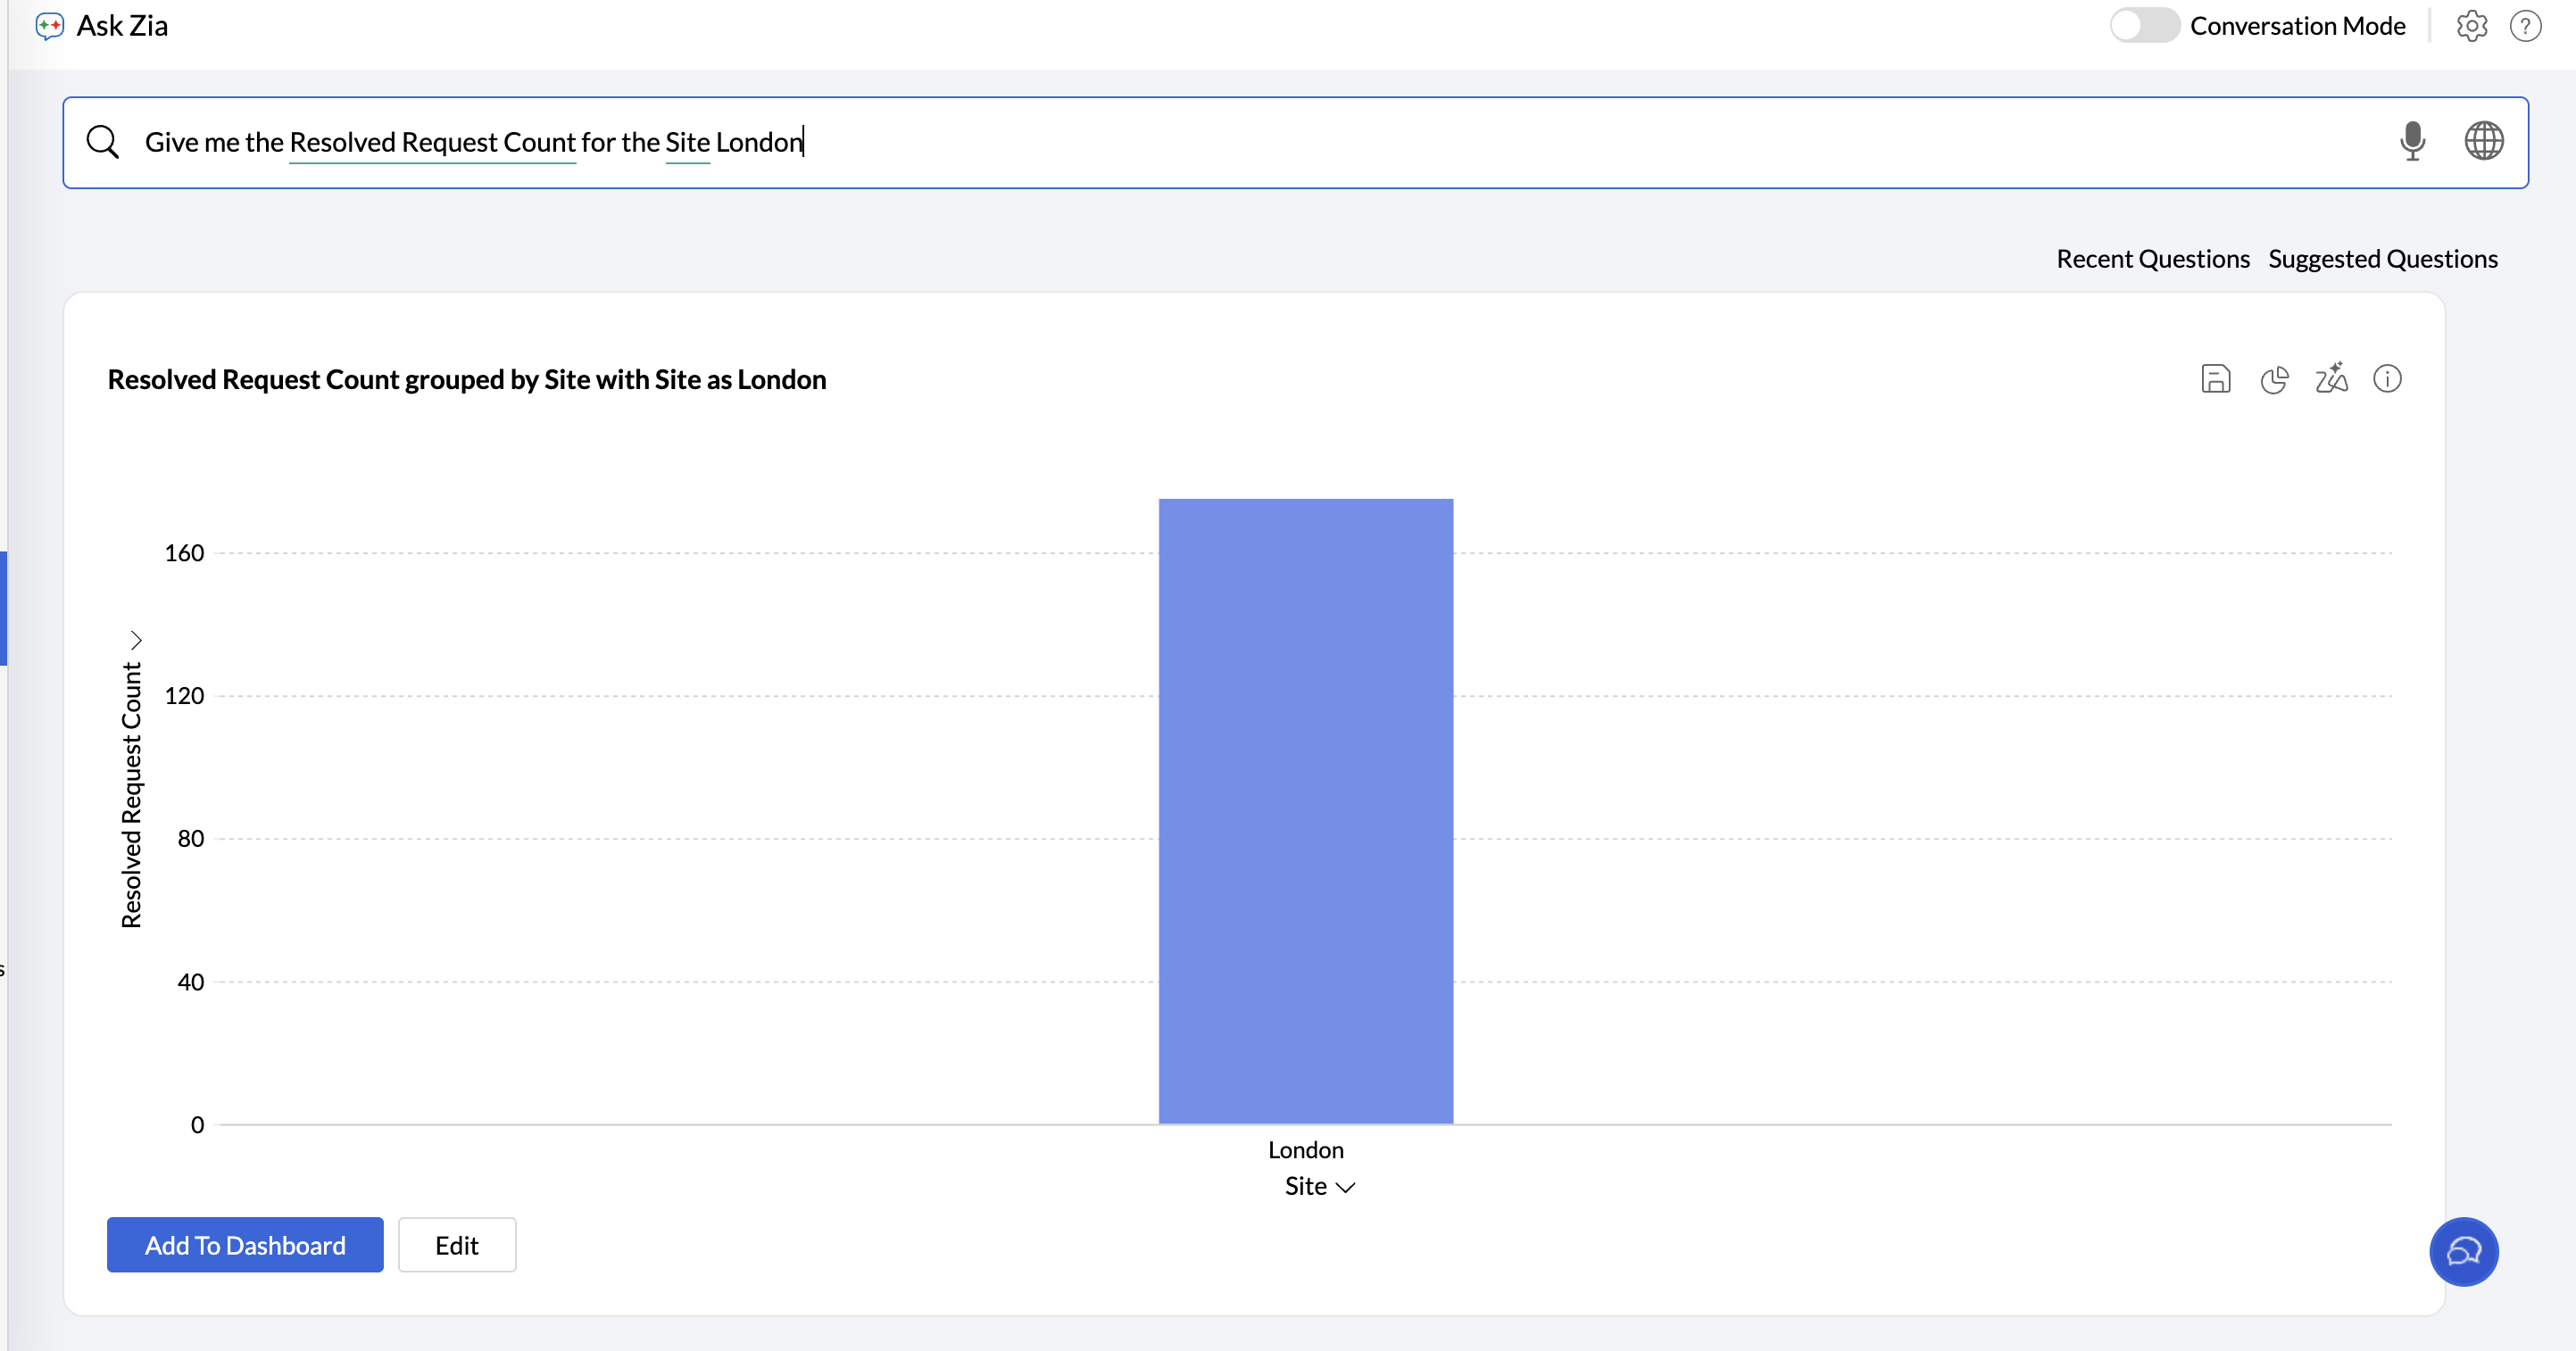
Task: Show chart info icon details
Action: click(x=2387, y=379)
